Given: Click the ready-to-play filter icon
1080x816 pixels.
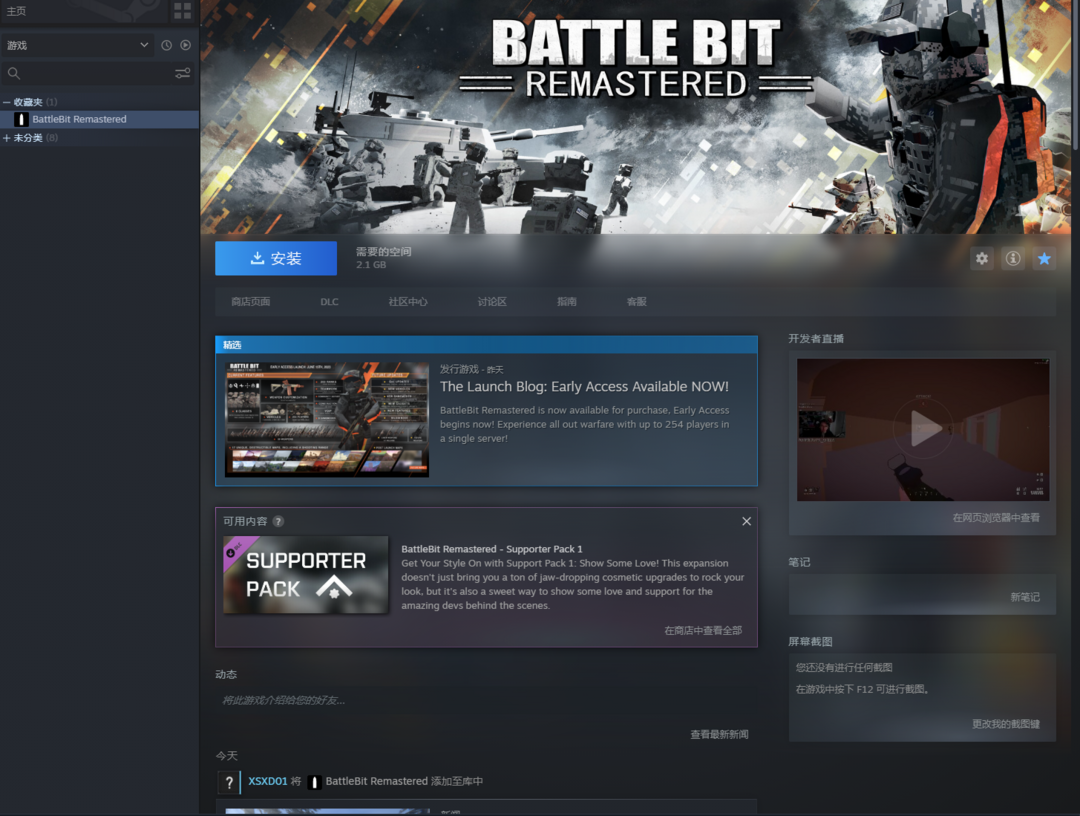Looking at the screenshot, I should tap(185, 45).
